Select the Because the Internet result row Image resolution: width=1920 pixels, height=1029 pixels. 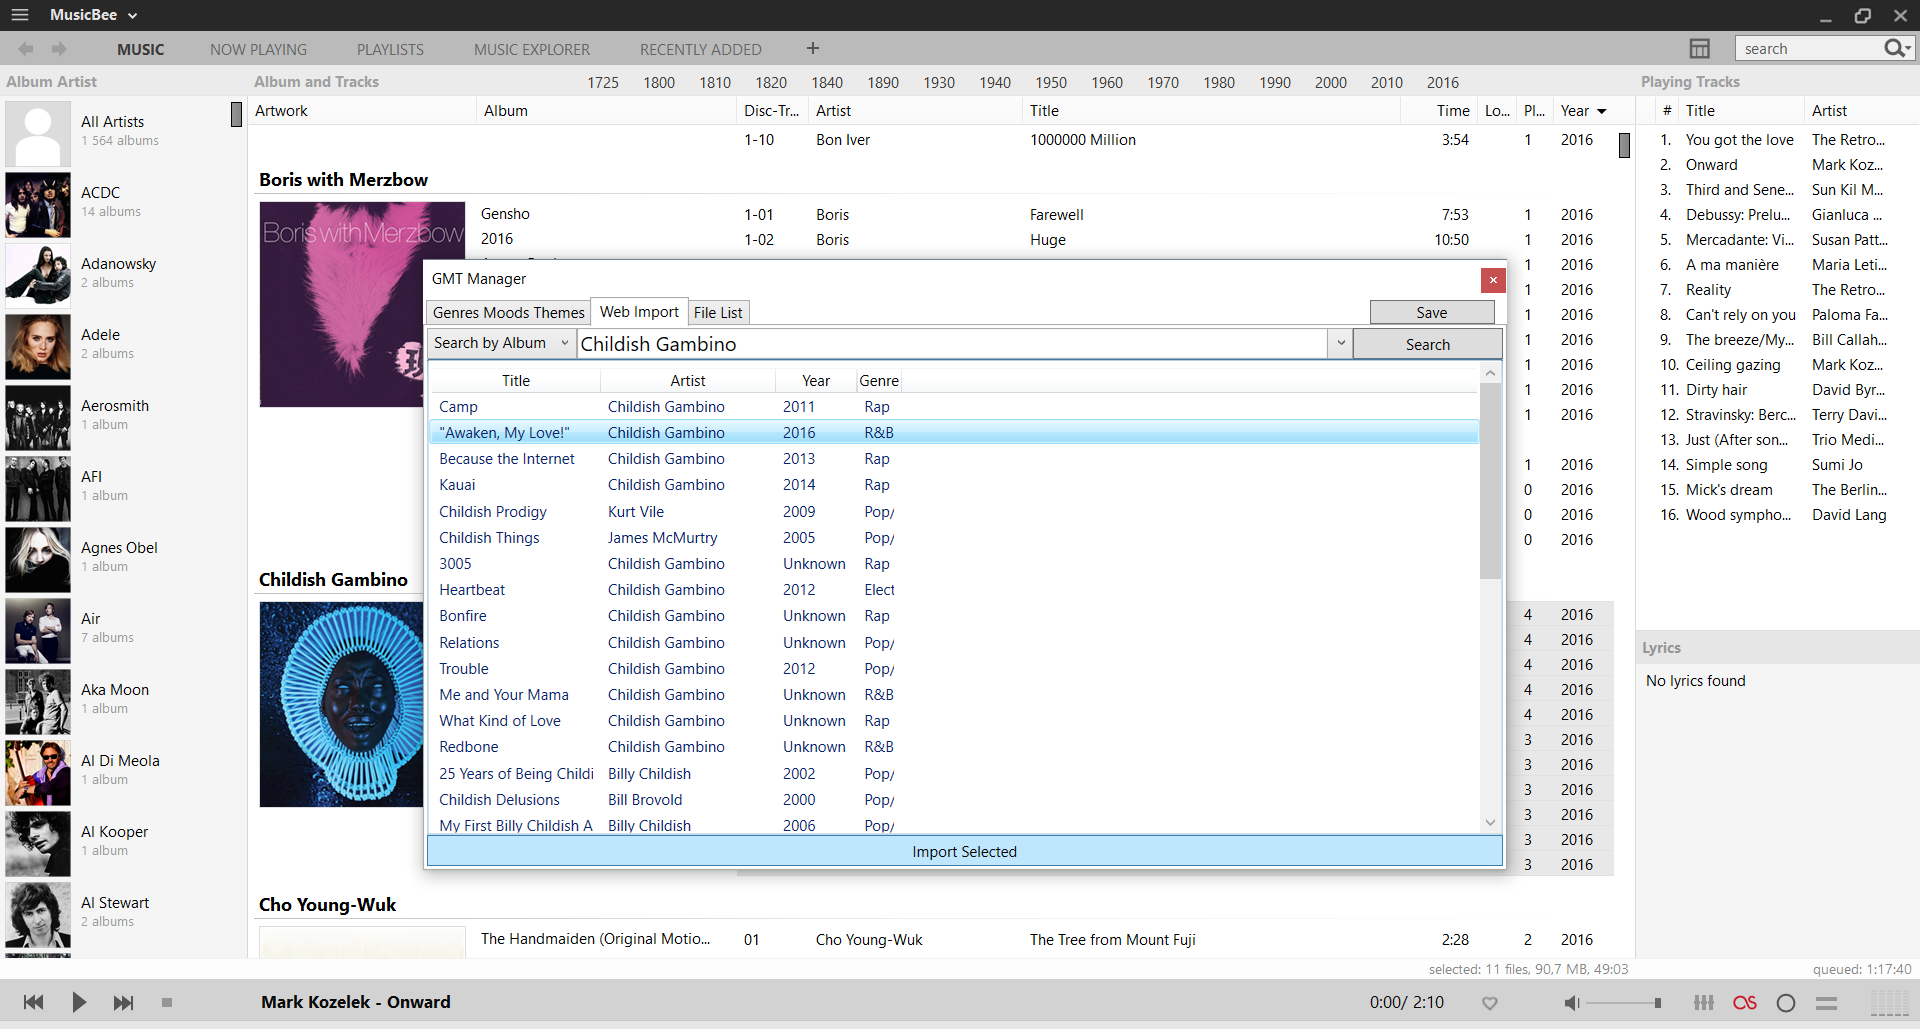[953, 459]
